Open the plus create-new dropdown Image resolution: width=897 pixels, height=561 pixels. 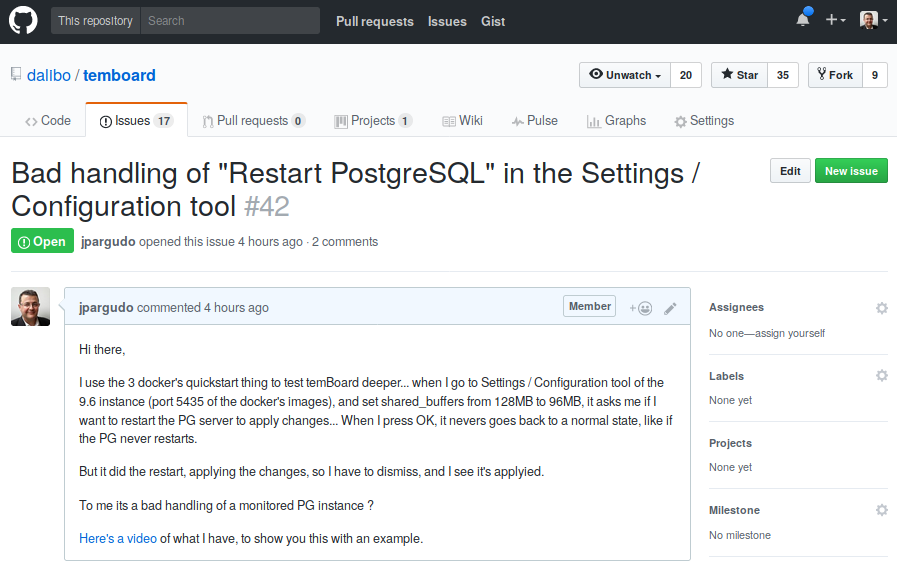click(835, 20)
